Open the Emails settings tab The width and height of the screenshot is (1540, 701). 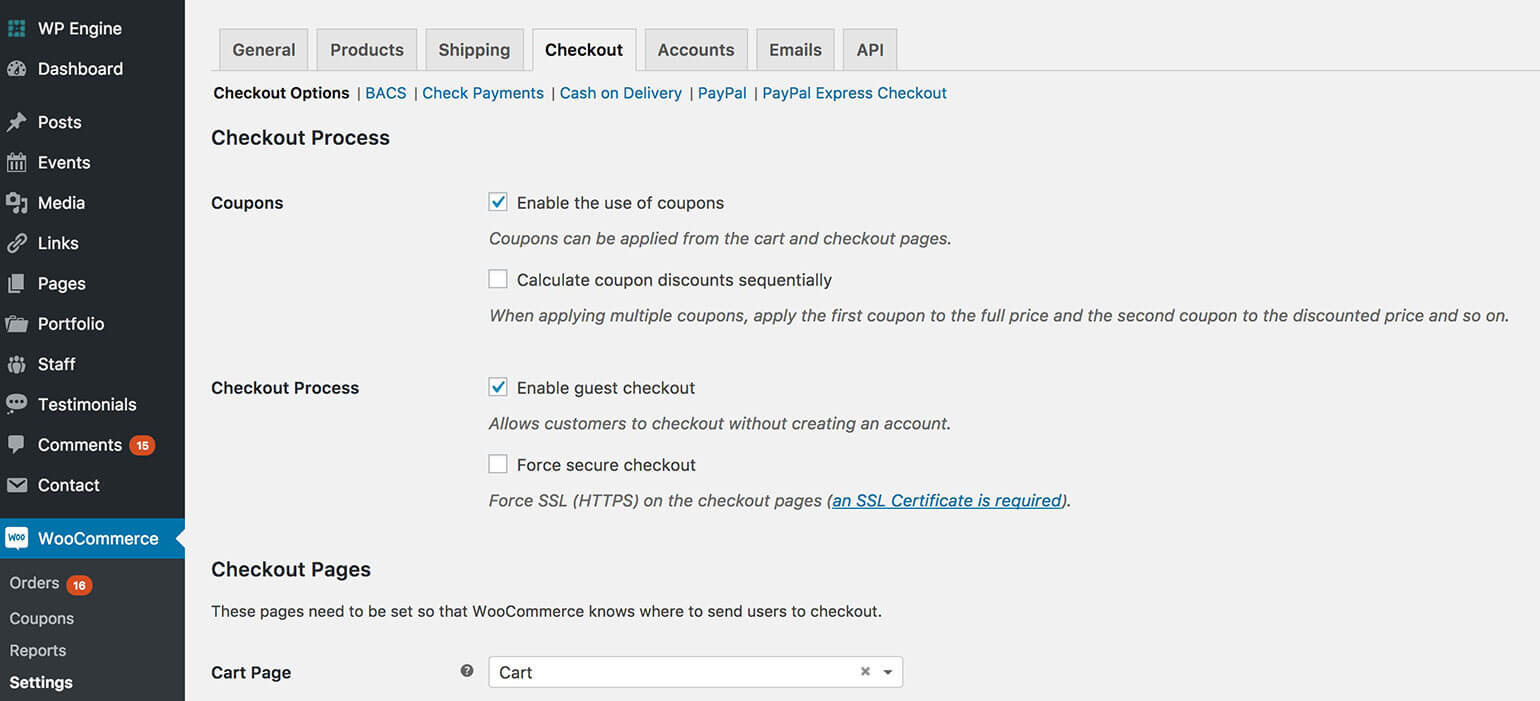(795, 49)
